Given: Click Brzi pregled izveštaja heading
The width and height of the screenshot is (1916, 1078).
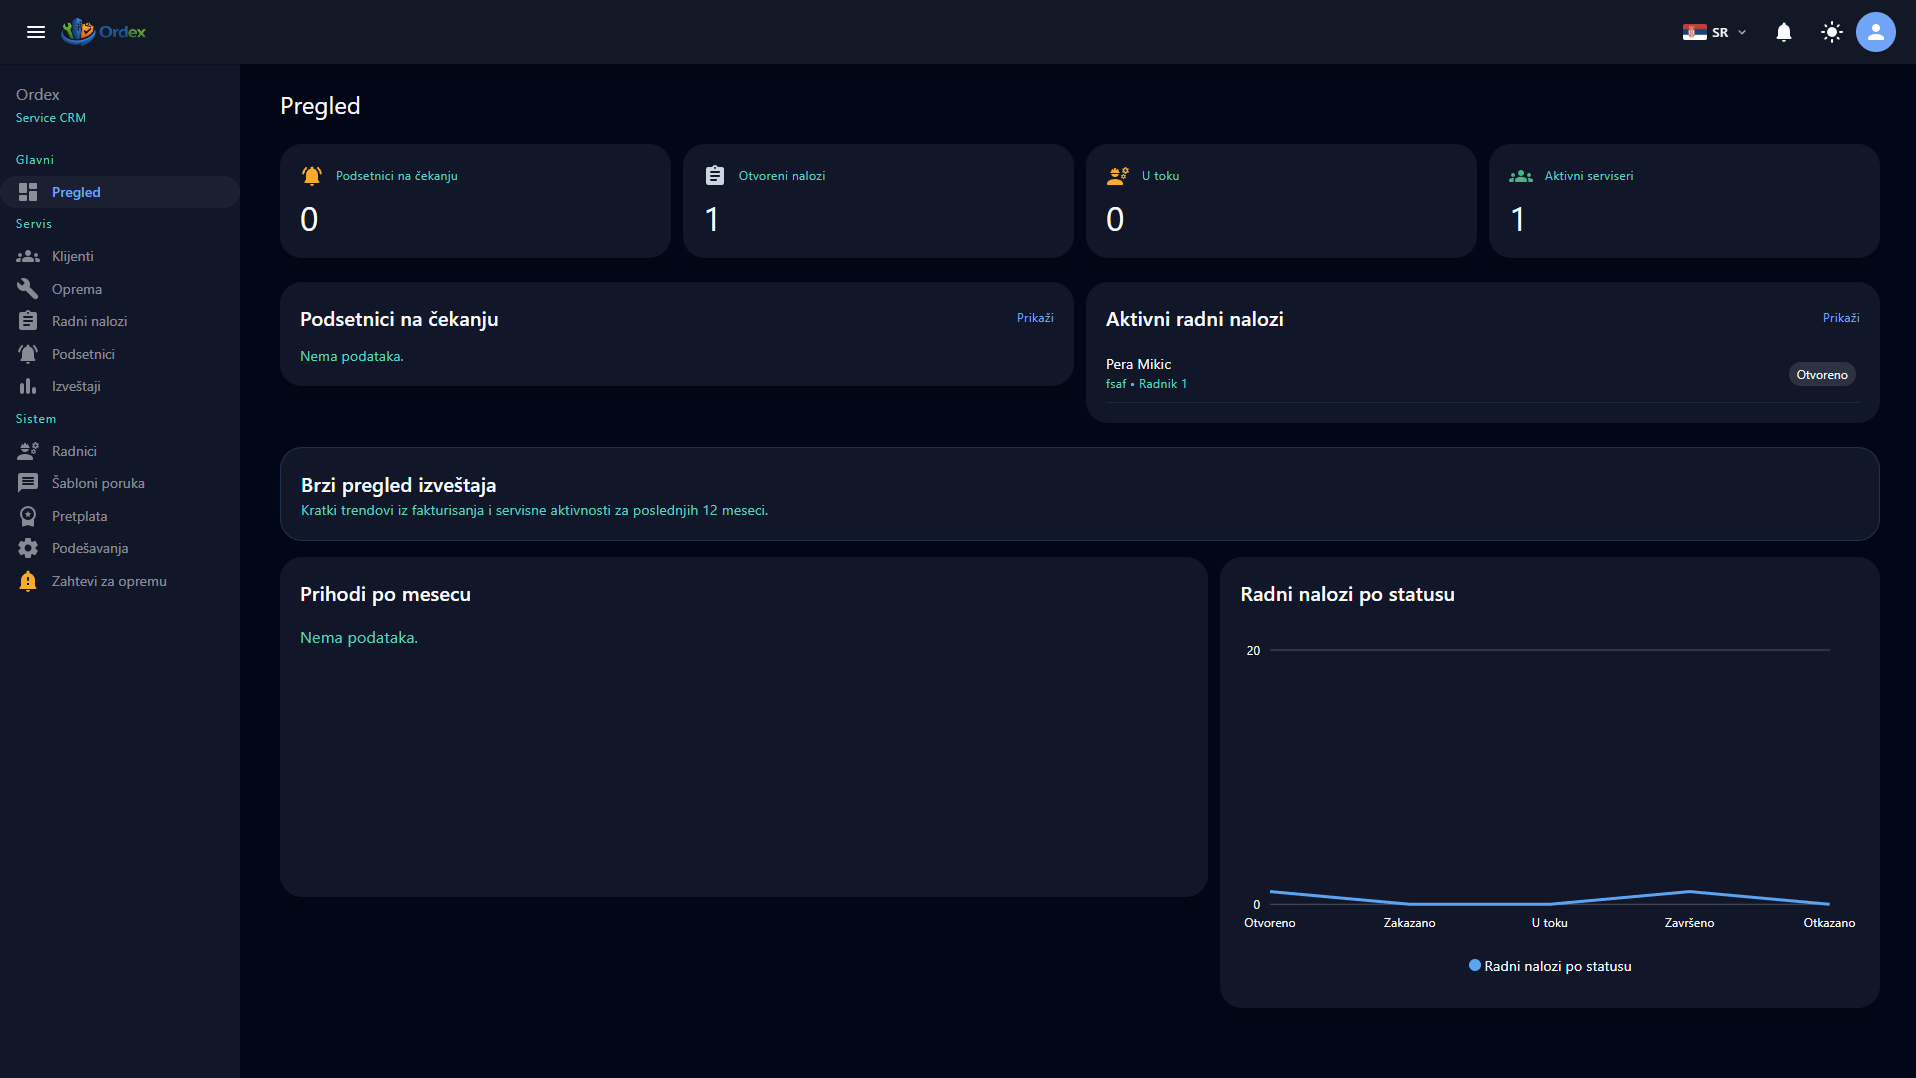Looking at the screenshot, I should click(398, 485).
